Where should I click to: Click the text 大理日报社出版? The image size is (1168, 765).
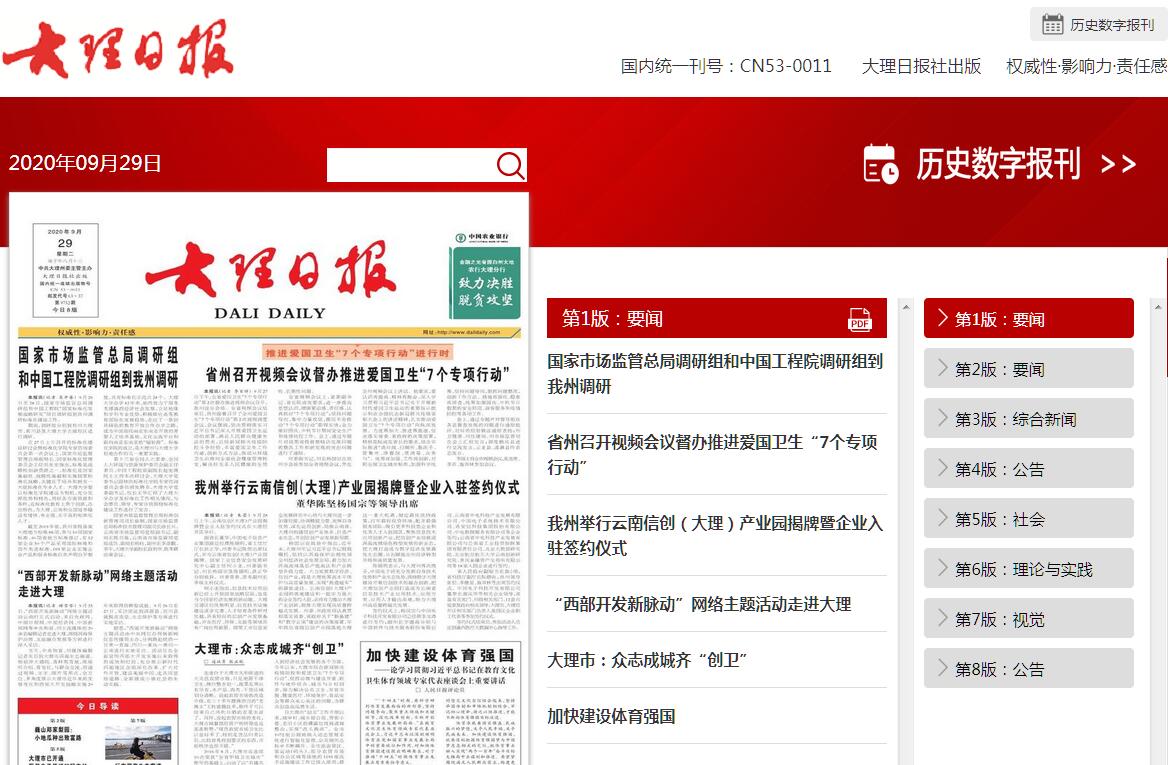point(921,66)
